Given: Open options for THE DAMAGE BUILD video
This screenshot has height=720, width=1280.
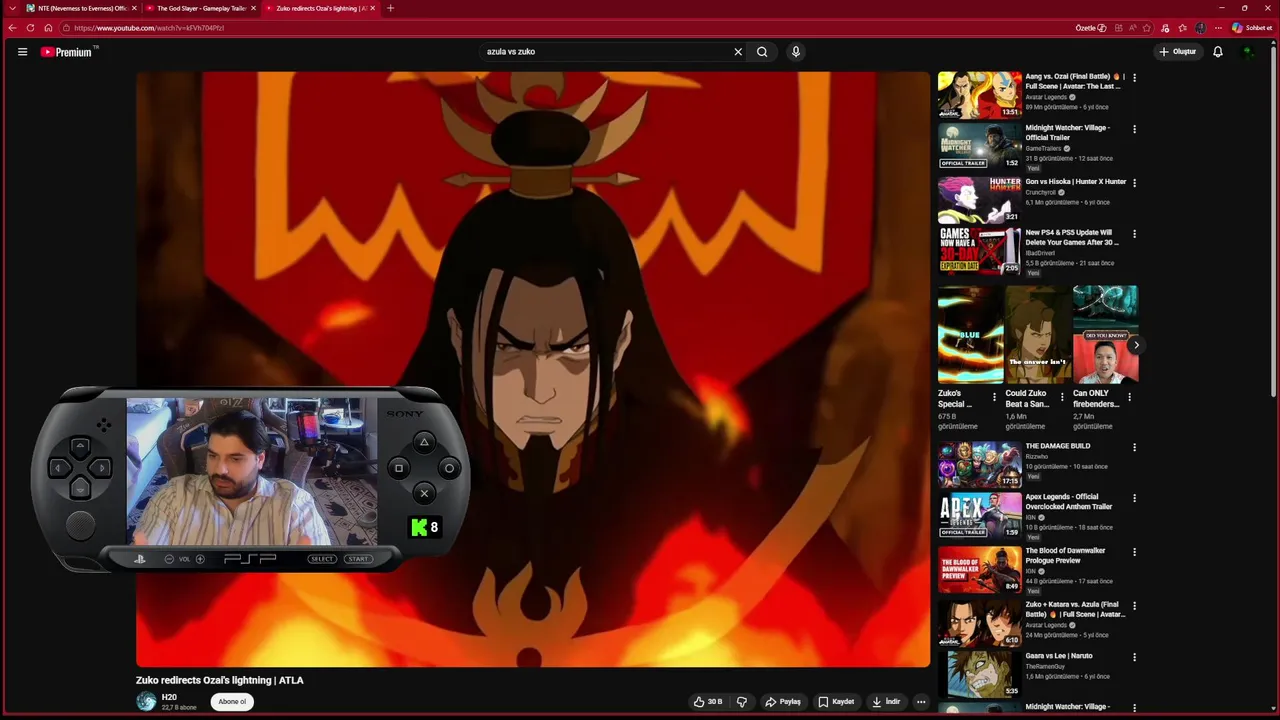Looking at the screenshot, I should point(1134,447).
